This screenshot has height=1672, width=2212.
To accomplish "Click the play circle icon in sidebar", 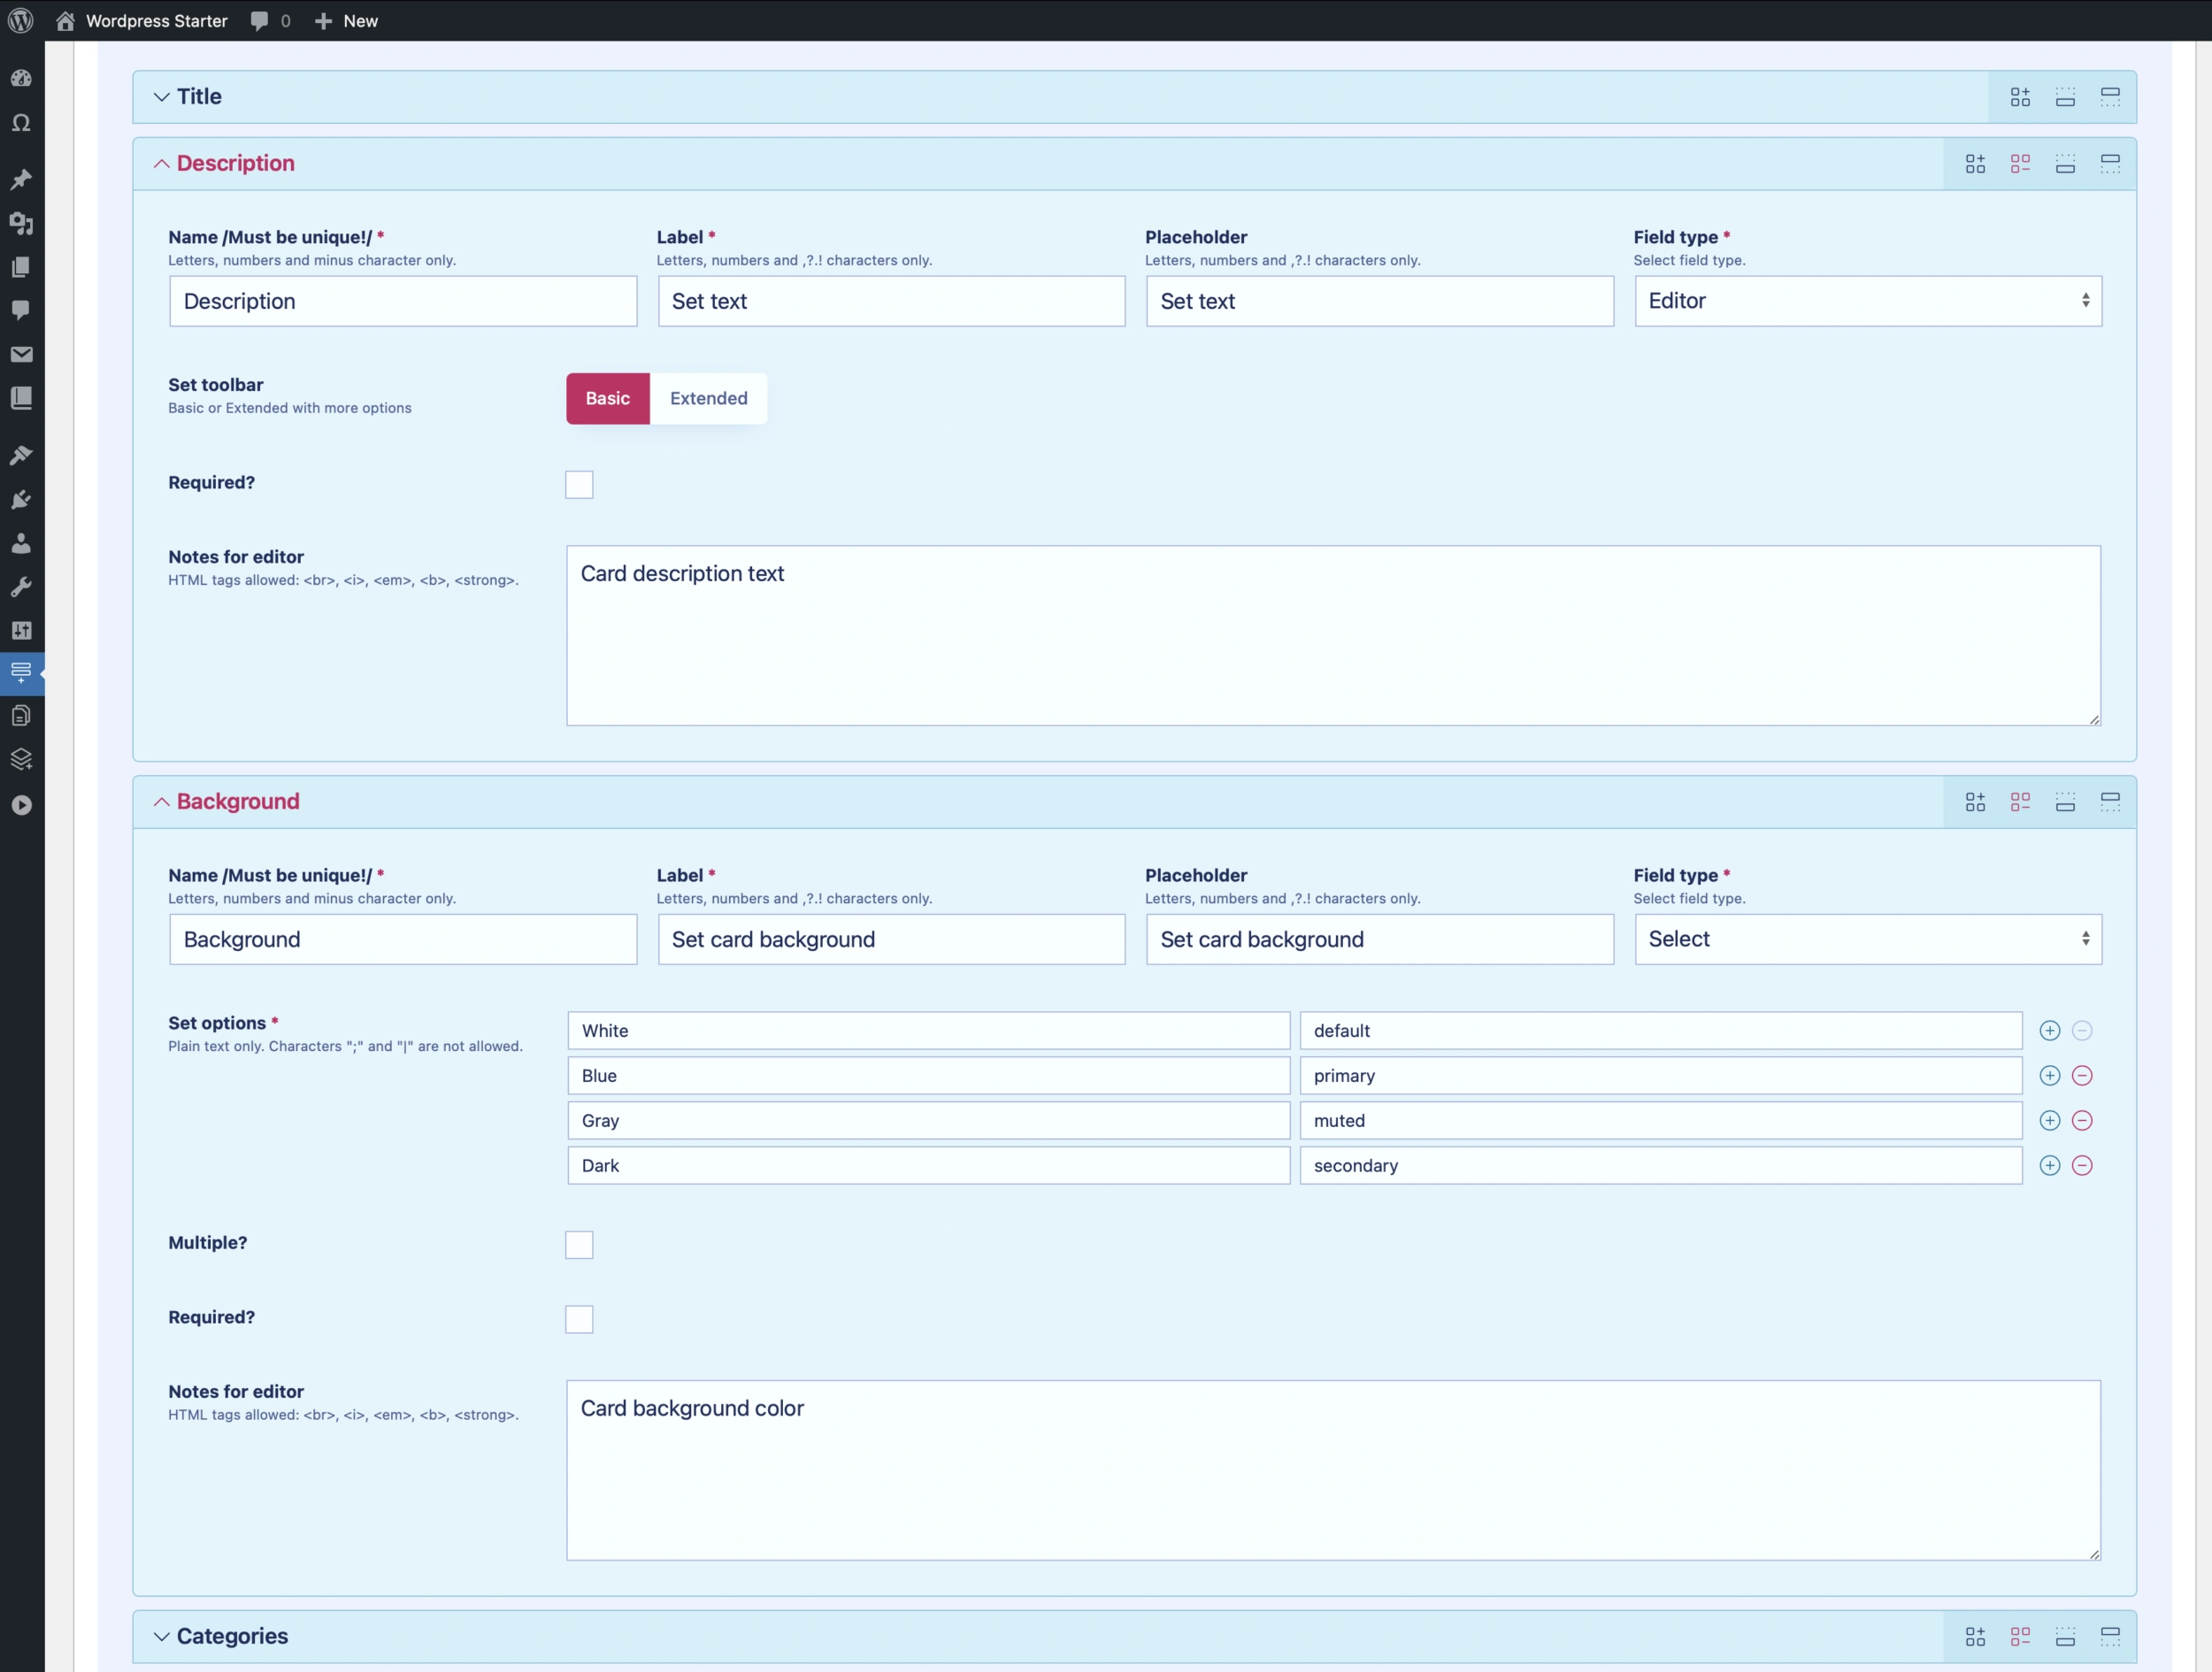I will (x=21, y=805).
